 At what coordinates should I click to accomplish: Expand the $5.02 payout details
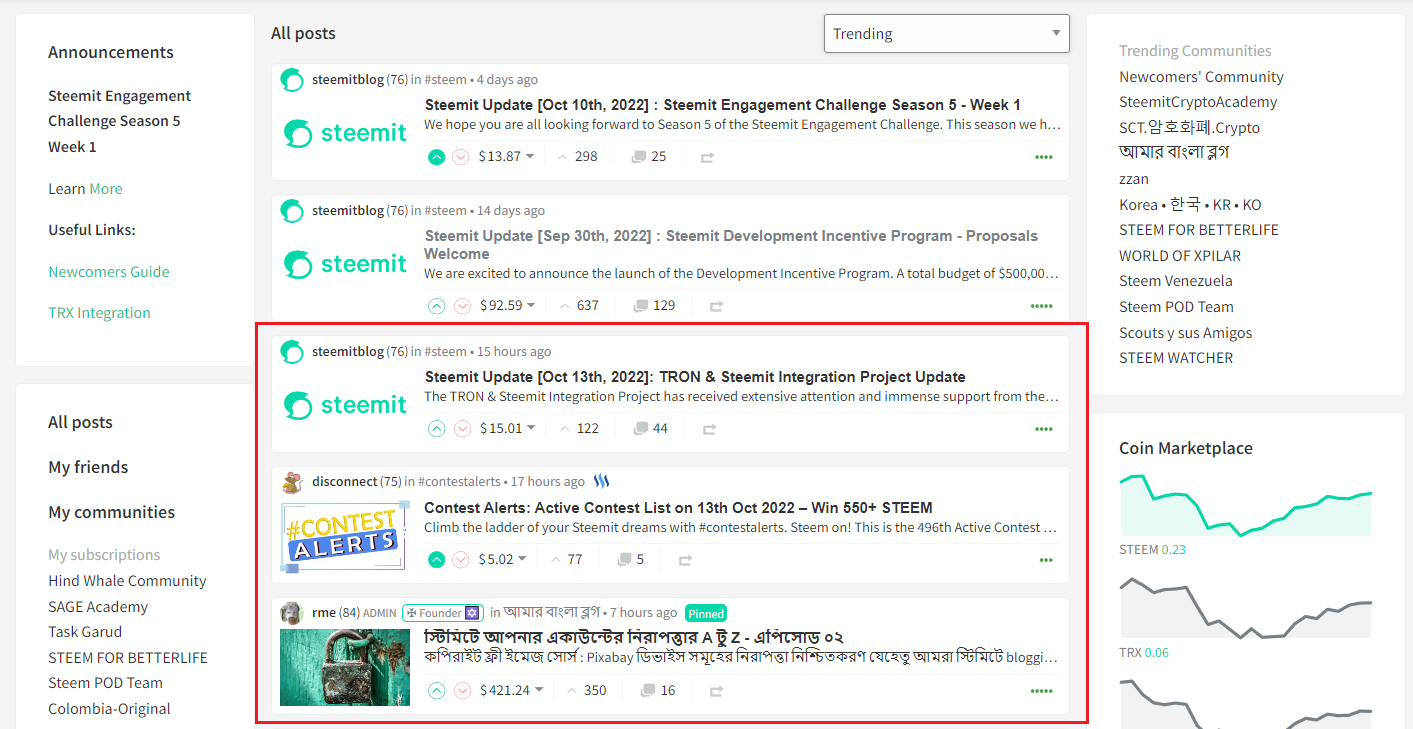coord(502,560)
